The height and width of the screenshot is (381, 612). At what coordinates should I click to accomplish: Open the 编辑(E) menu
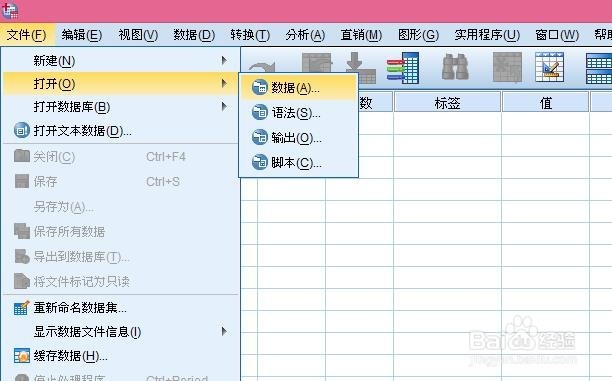pos(82,35)
